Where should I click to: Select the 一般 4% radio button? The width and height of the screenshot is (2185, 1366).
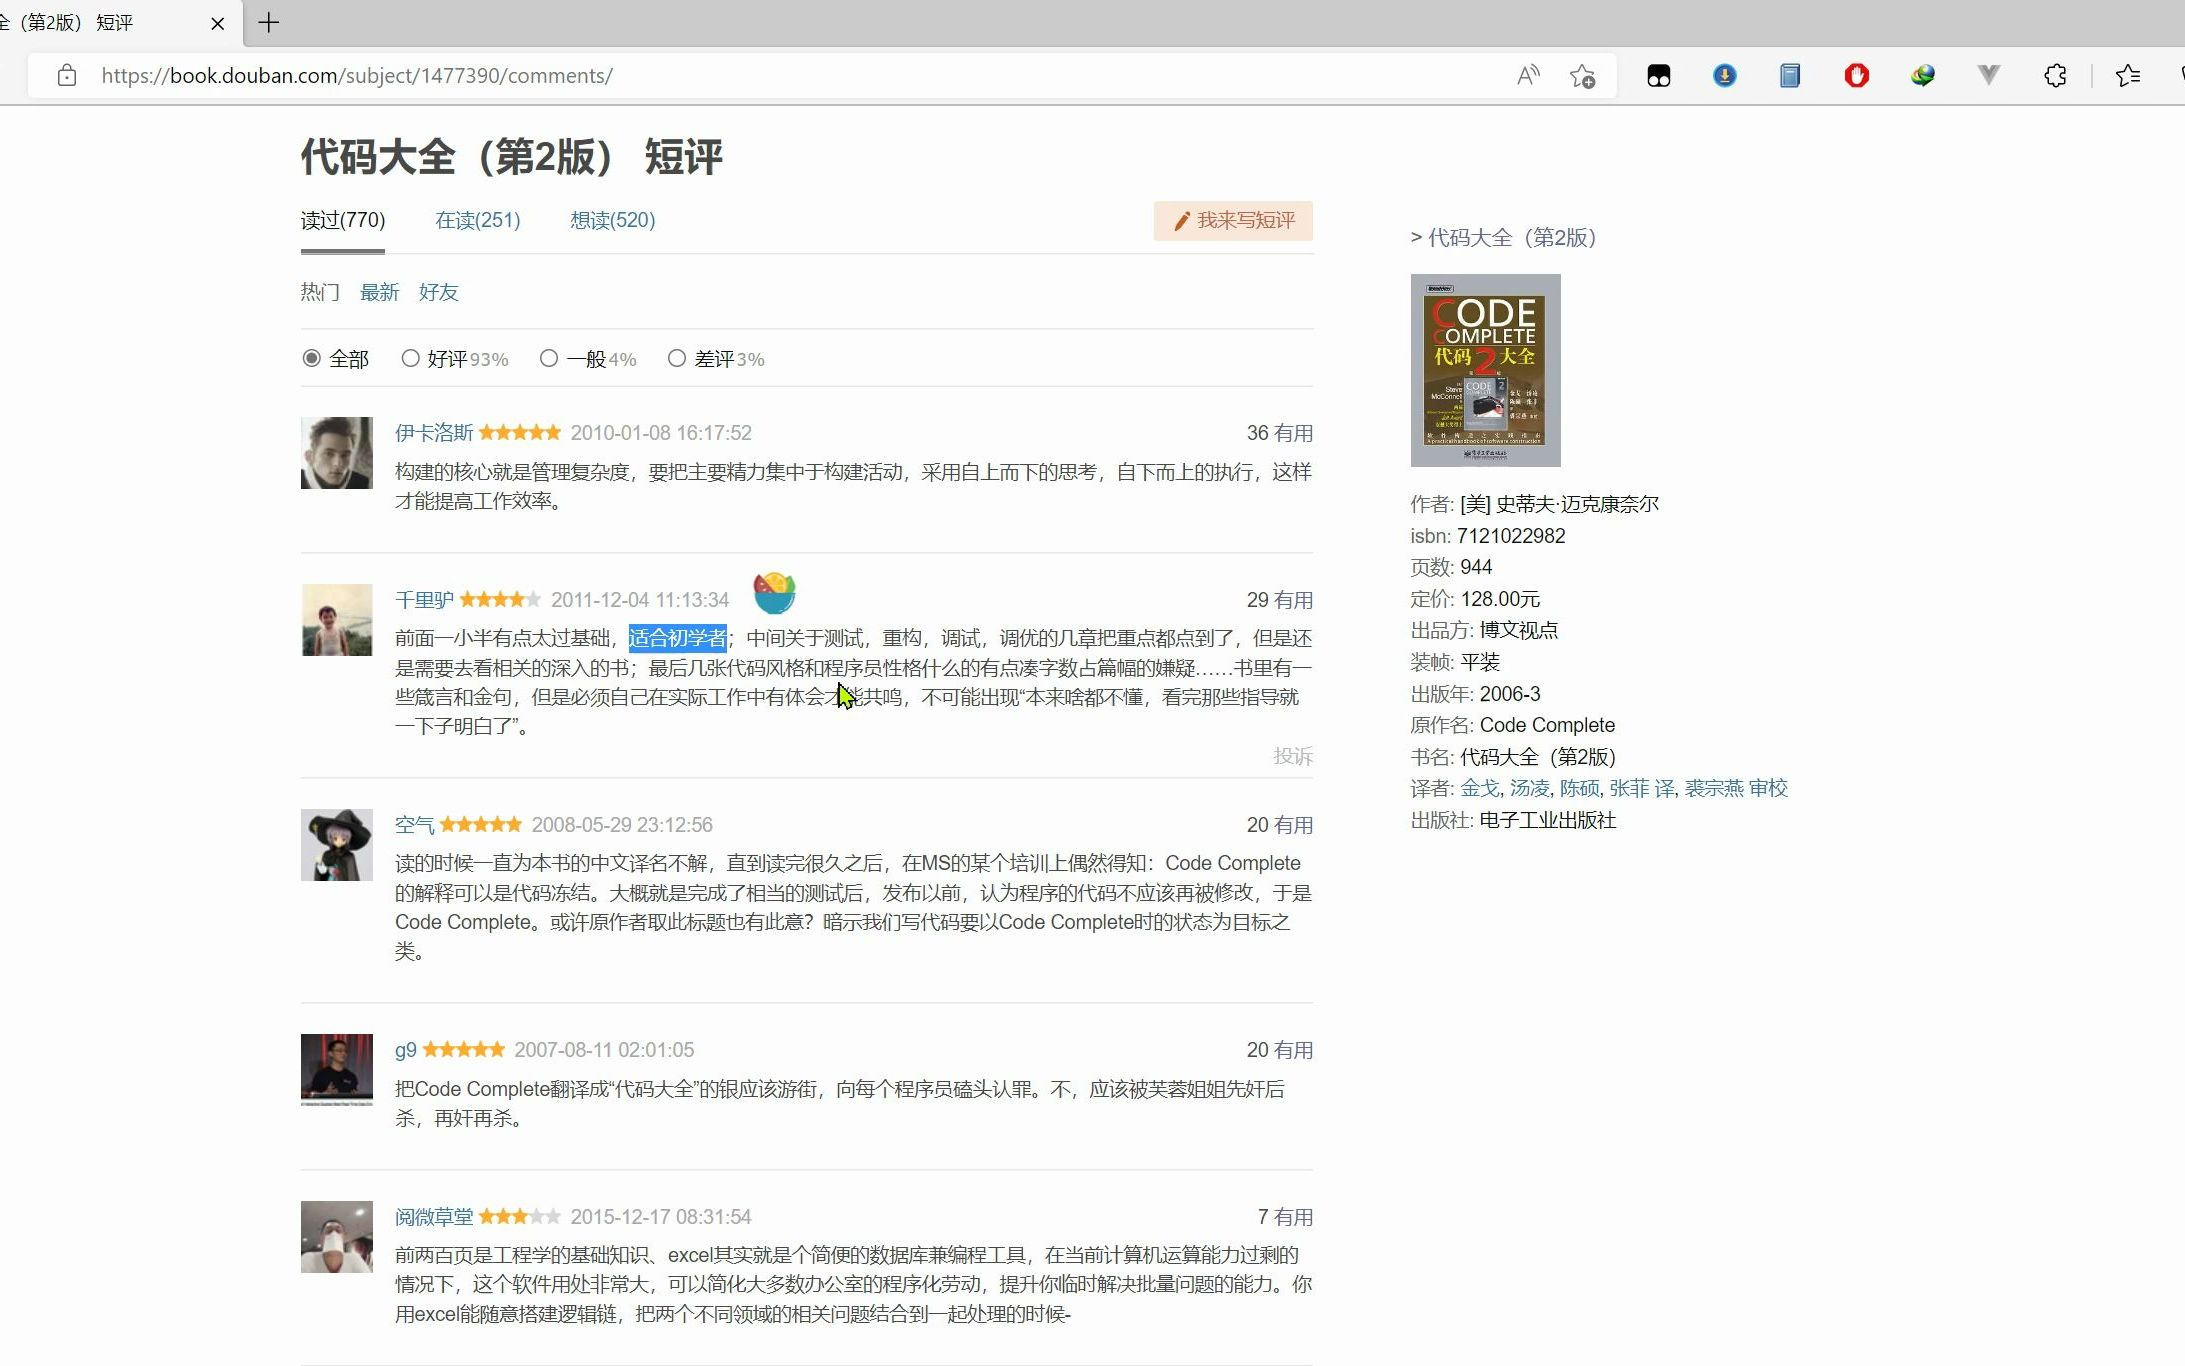548,358
